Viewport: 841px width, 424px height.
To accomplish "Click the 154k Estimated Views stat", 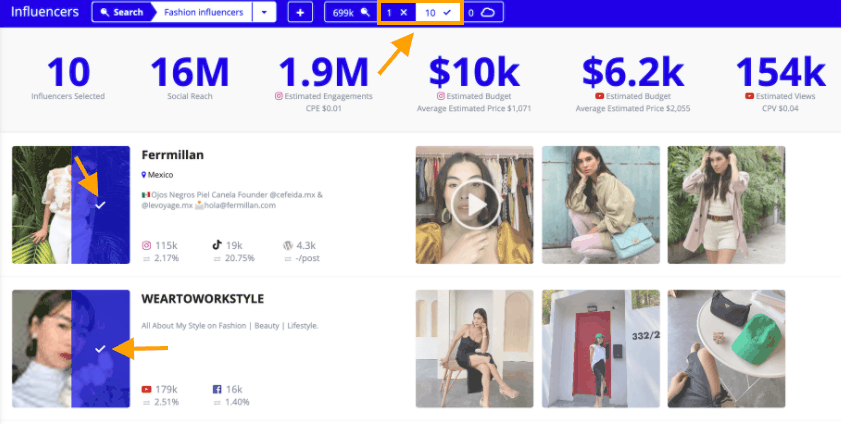I will 780,84.
